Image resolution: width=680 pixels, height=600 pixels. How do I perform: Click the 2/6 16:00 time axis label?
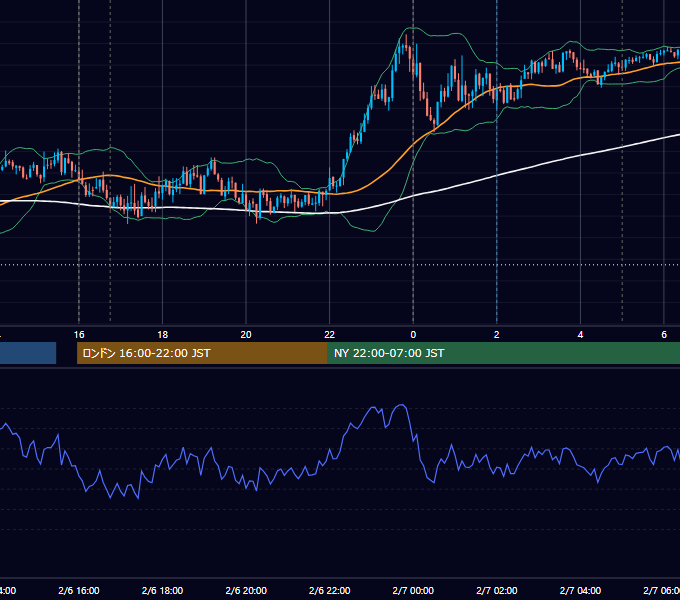(x=79, y=590)
